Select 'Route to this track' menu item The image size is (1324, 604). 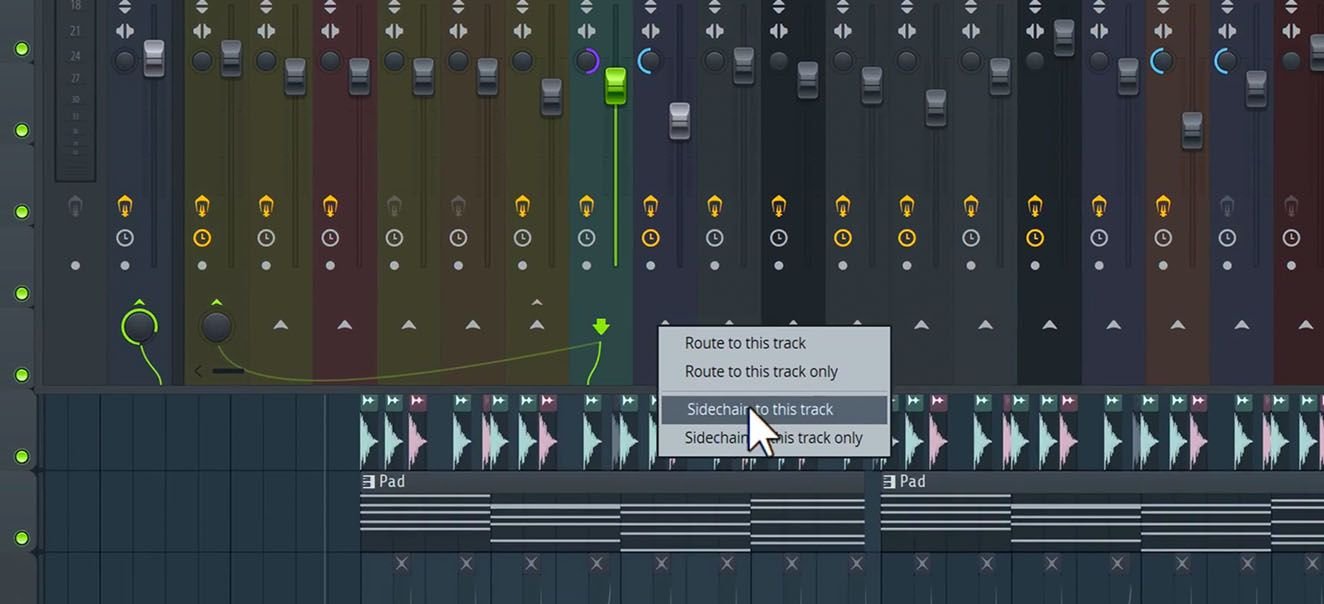click(x=745, y=343)
